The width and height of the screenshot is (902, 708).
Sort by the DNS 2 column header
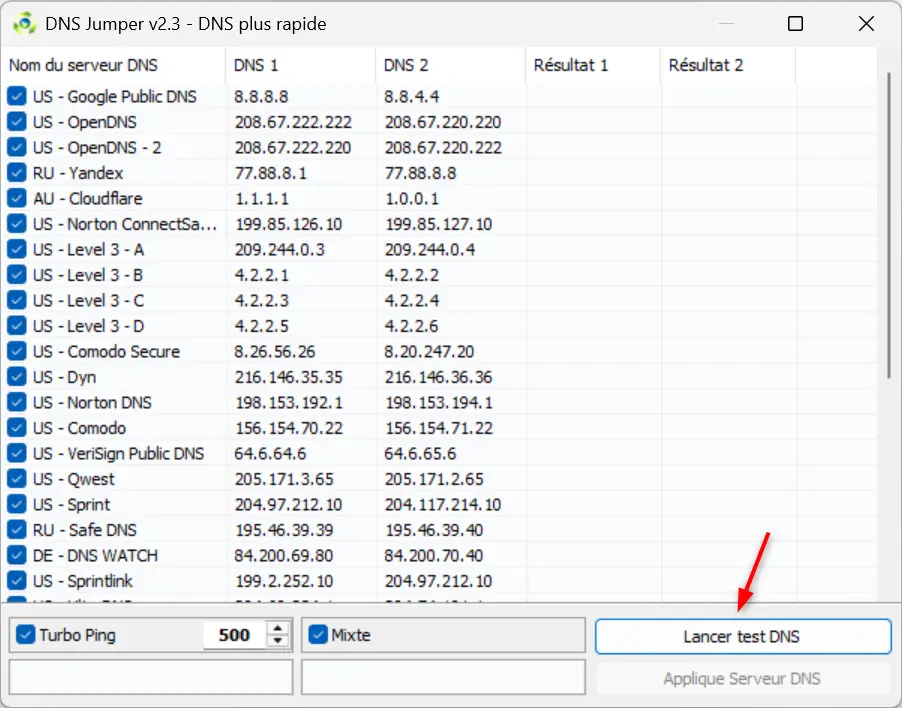[x=450, y=65]
